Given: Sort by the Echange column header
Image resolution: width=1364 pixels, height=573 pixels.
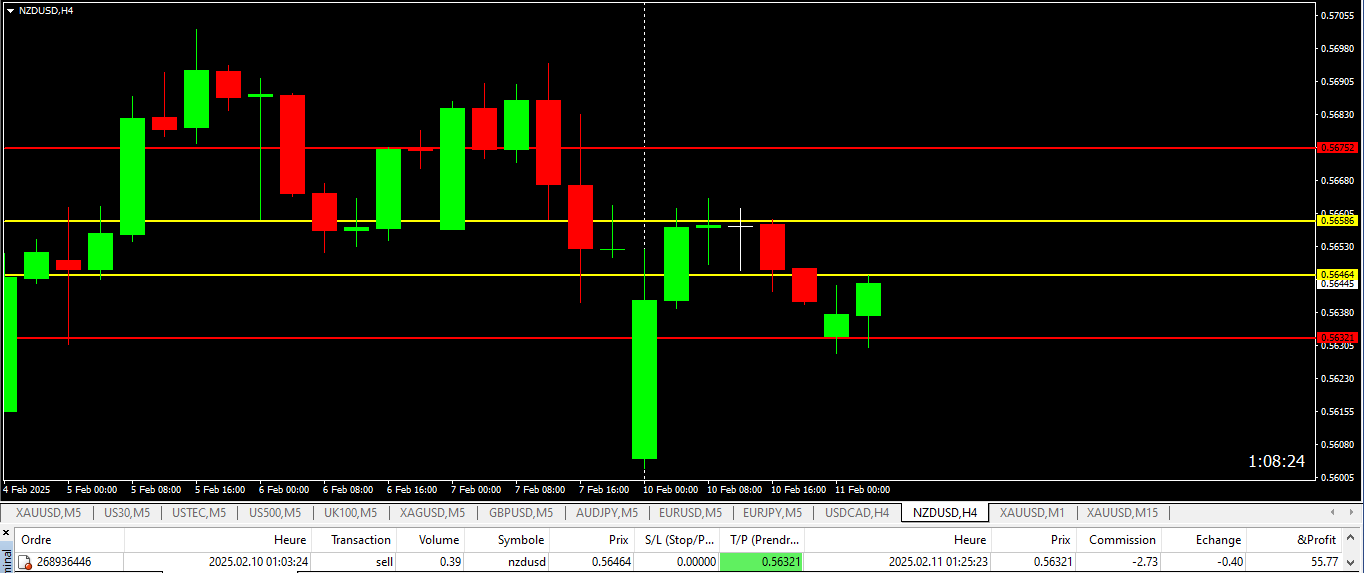Looking at the screenshot, I should click(1205, 540).
